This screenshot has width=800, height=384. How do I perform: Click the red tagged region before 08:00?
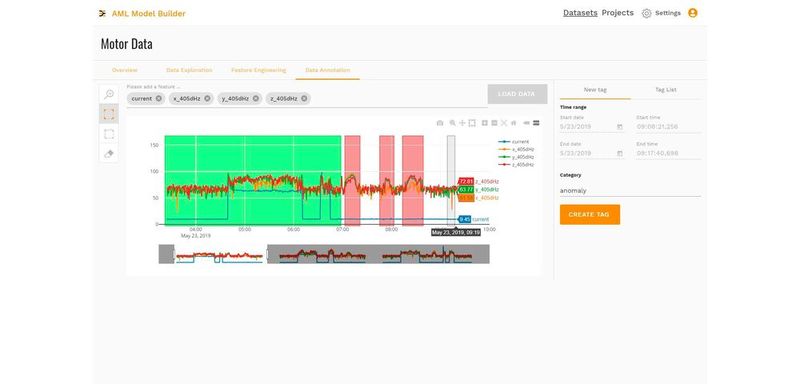(x=387, y=180)
